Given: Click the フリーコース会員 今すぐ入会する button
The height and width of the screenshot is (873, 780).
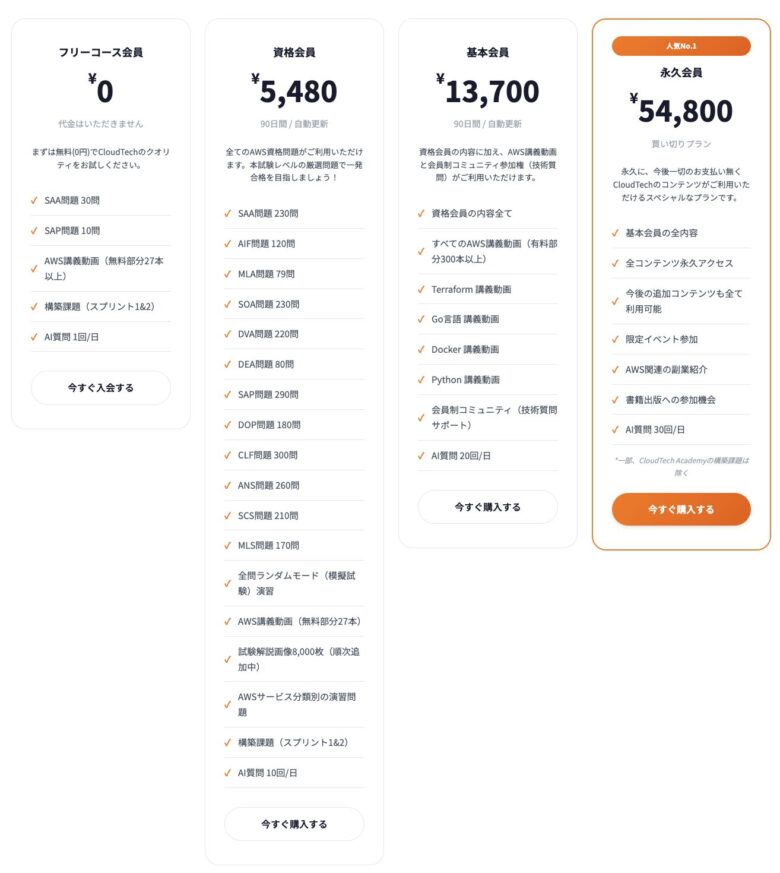Looking at the screenshot, I should pos(100,387).
